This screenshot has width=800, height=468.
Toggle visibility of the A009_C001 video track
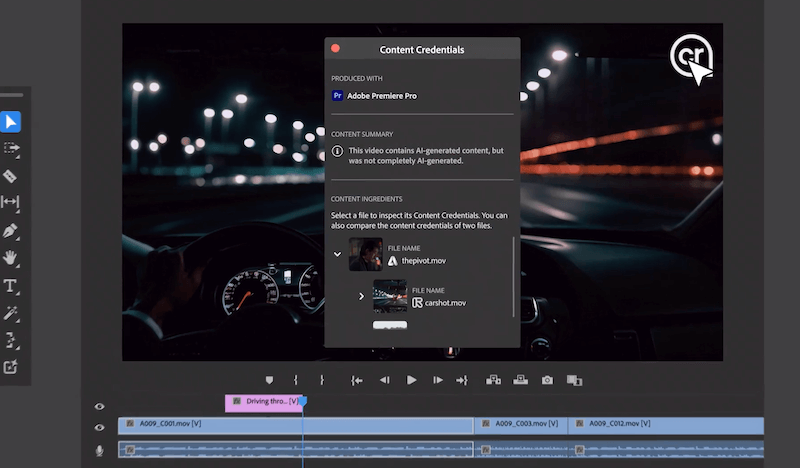tap(99, 428)
